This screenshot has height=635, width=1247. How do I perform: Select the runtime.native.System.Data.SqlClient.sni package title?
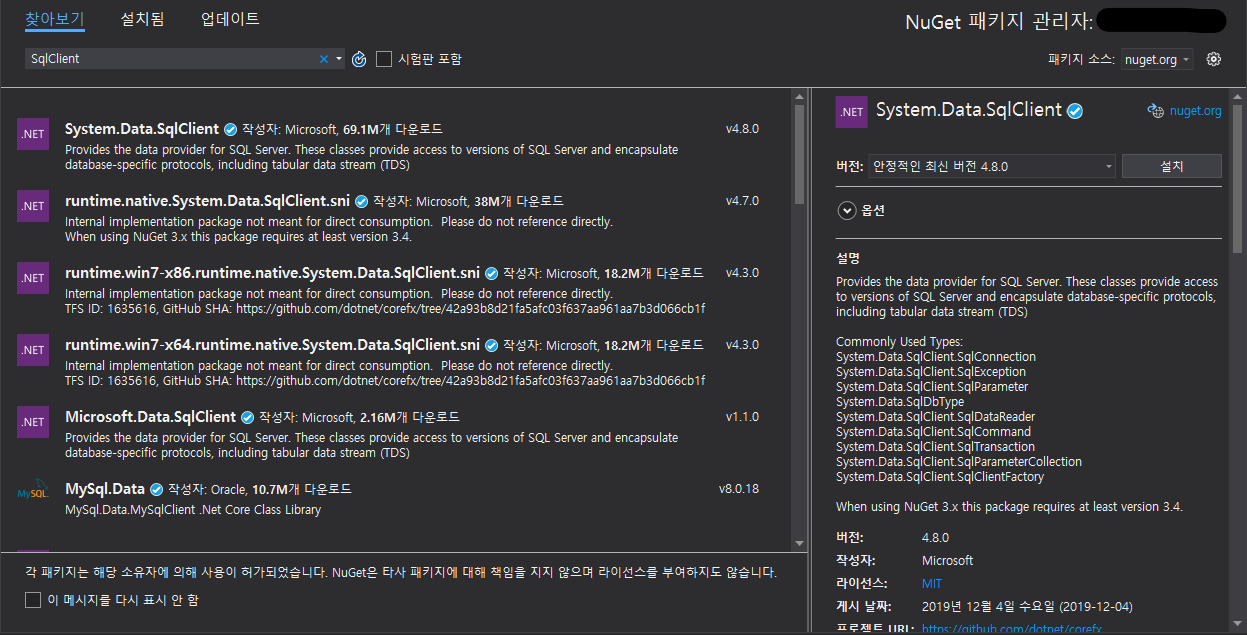(208, 201)
